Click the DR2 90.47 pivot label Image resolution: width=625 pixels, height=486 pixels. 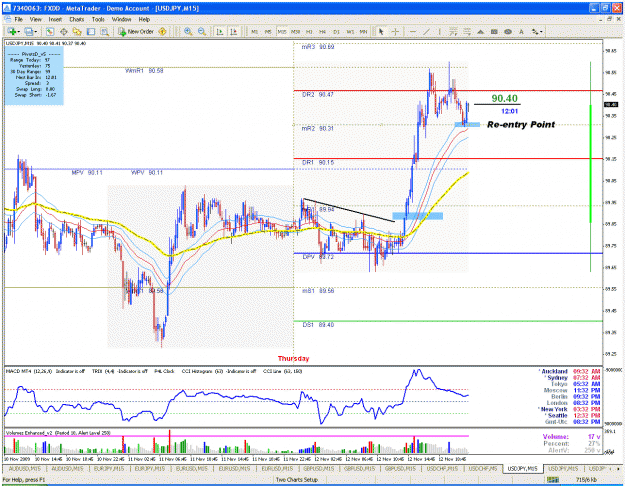pos(318,94)
